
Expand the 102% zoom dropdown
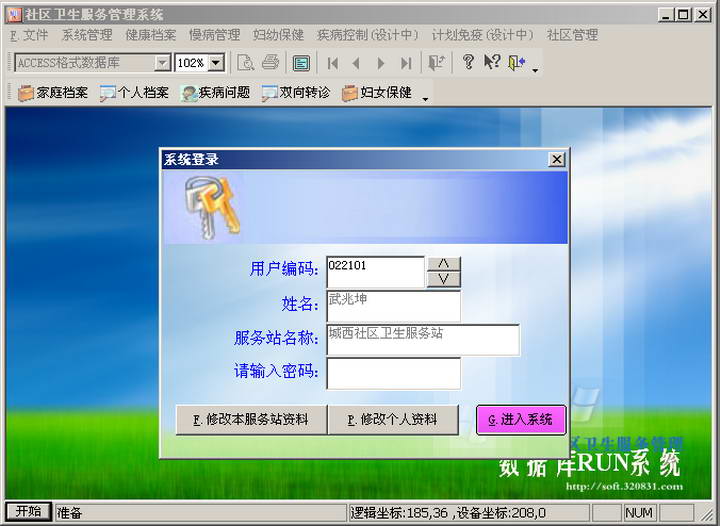[215, 63]
